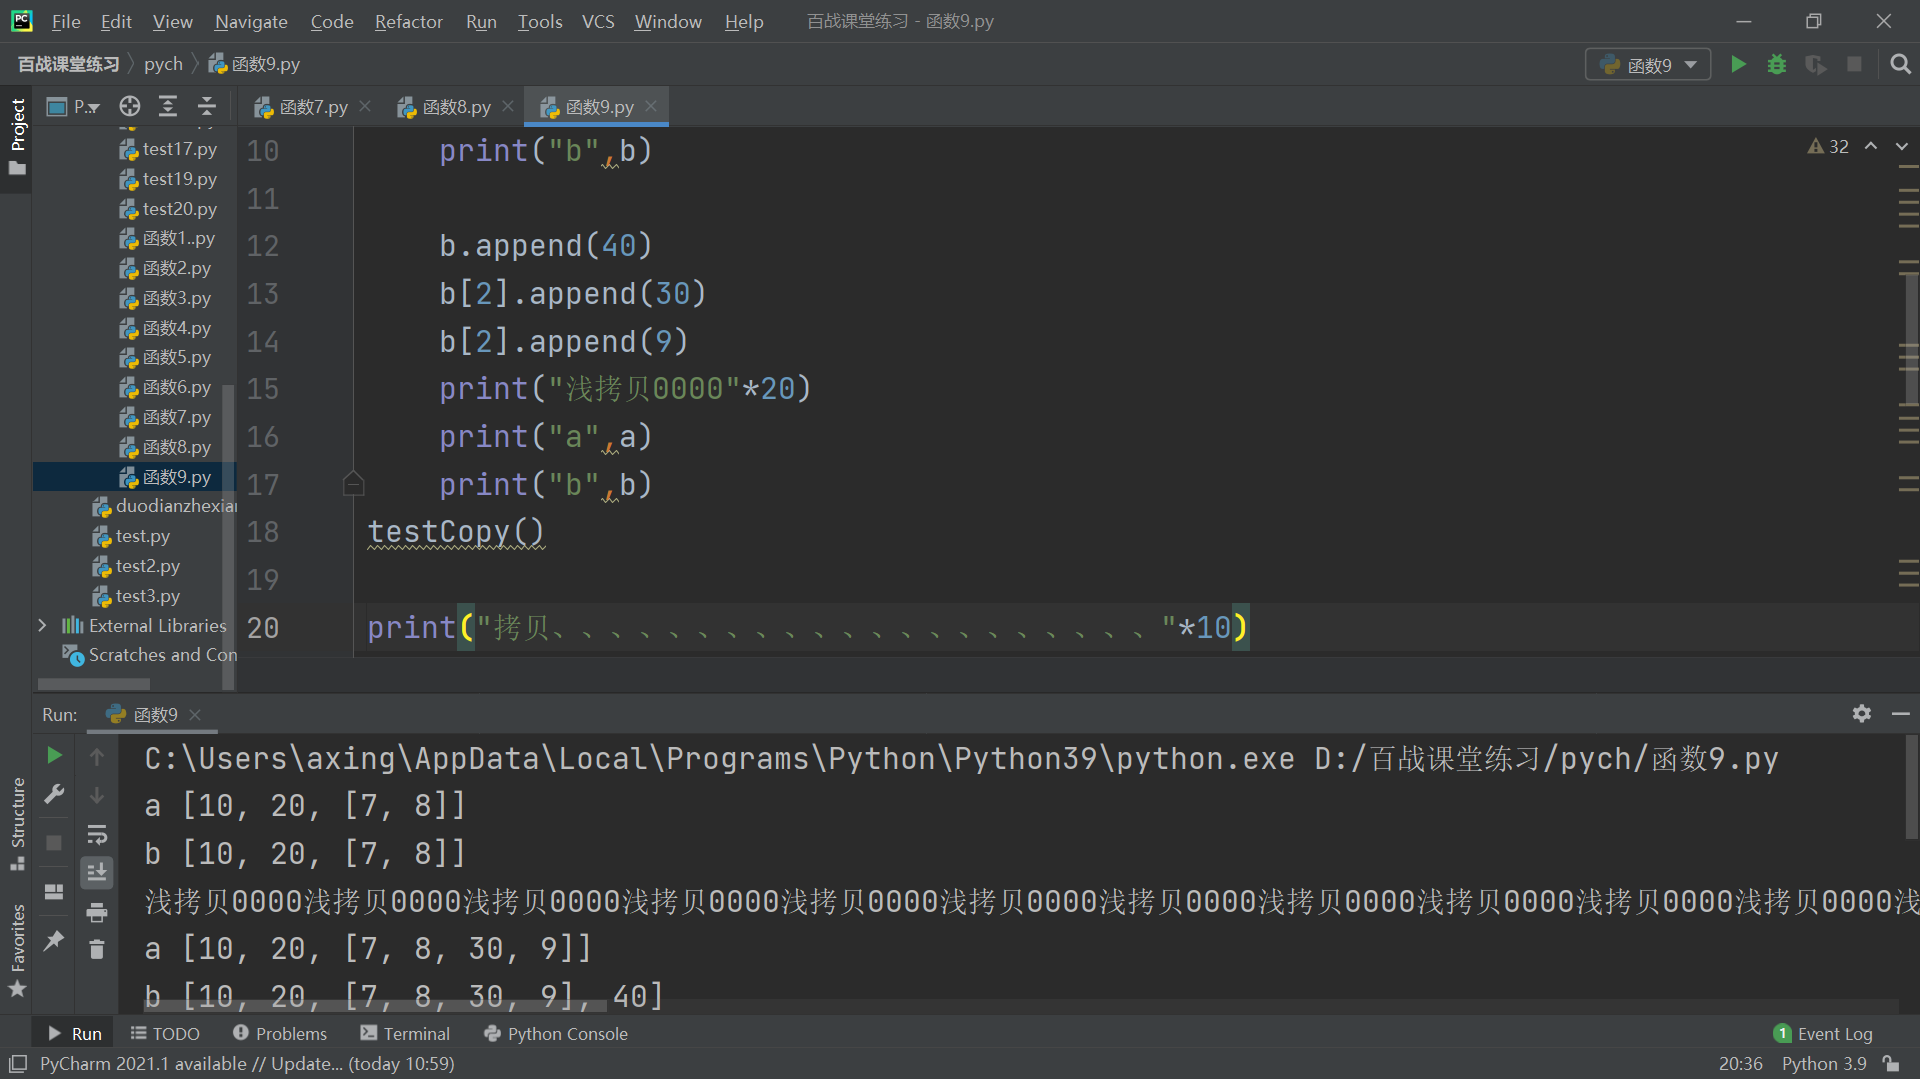Image resolution: width=1920 pixels, height=1079 pixels.
Task: Open the Edit menu
Action: (116, 21)
